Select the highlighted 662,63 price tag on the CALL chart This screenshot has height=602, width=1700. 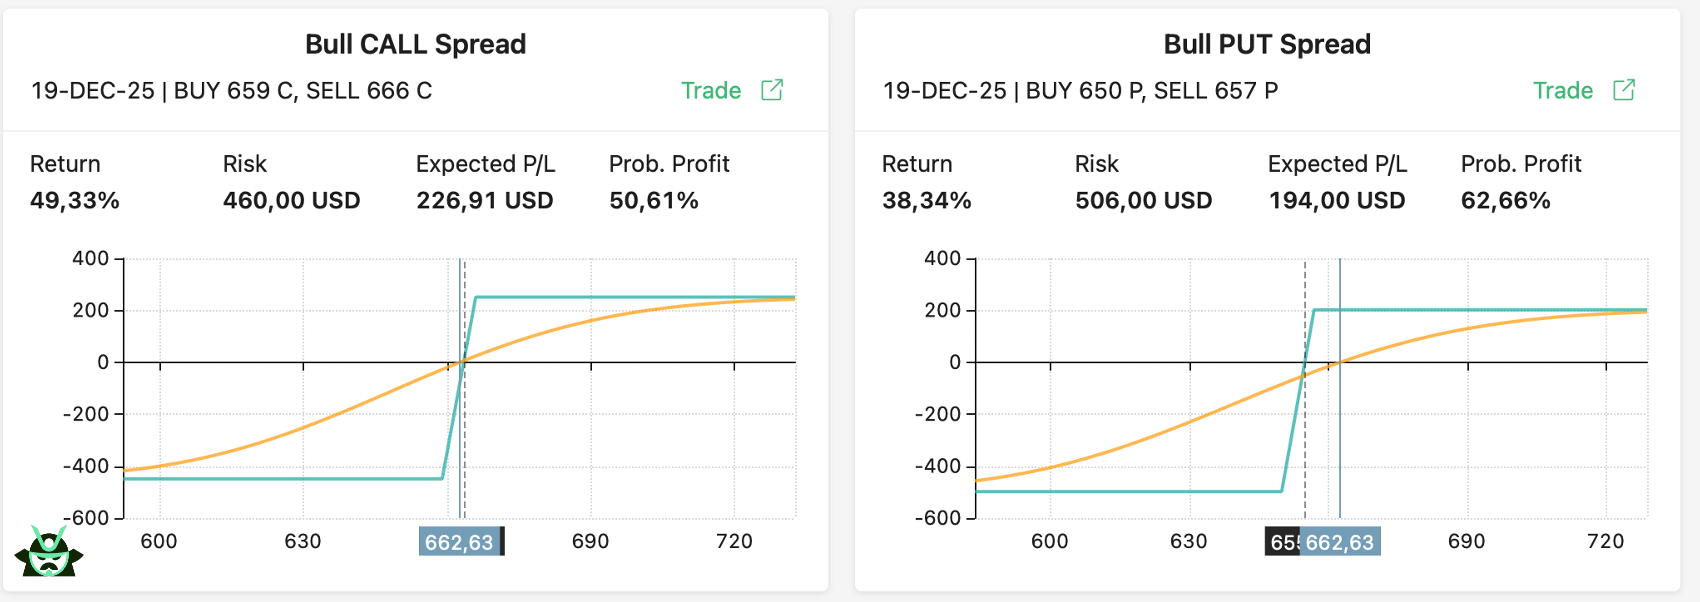(x=461, y=541)
